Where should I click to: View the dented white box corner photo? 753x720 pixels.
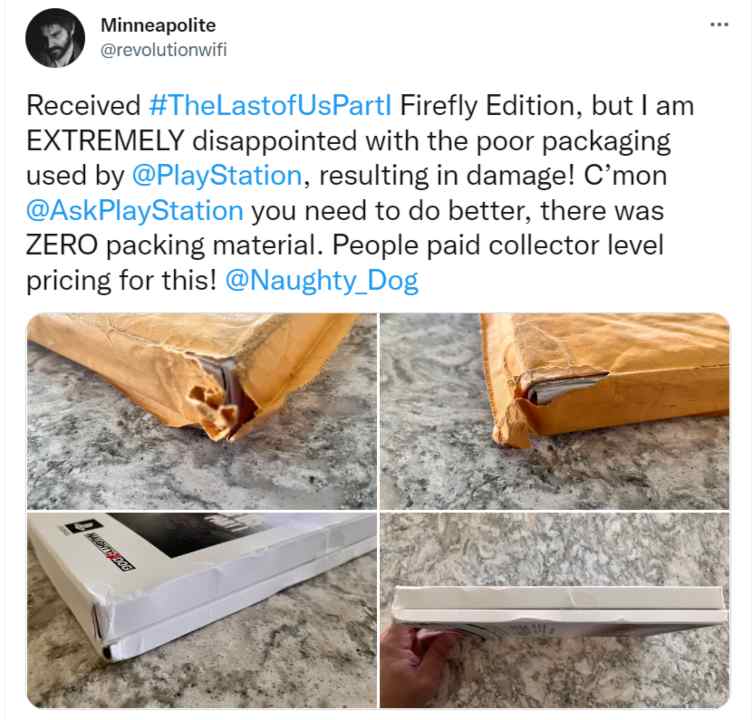[x=202, y=610]
